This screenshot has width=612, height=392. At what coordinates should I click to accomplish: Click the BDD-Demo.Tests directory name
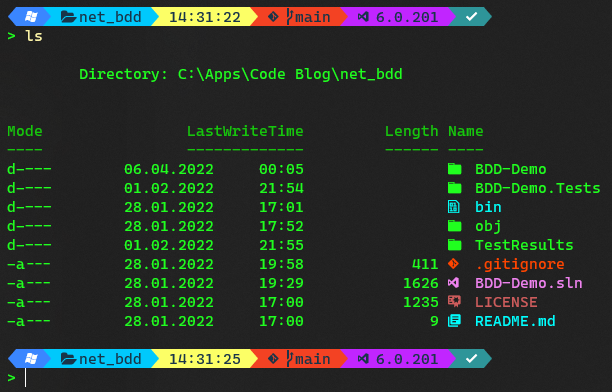(x=537, y=188)
